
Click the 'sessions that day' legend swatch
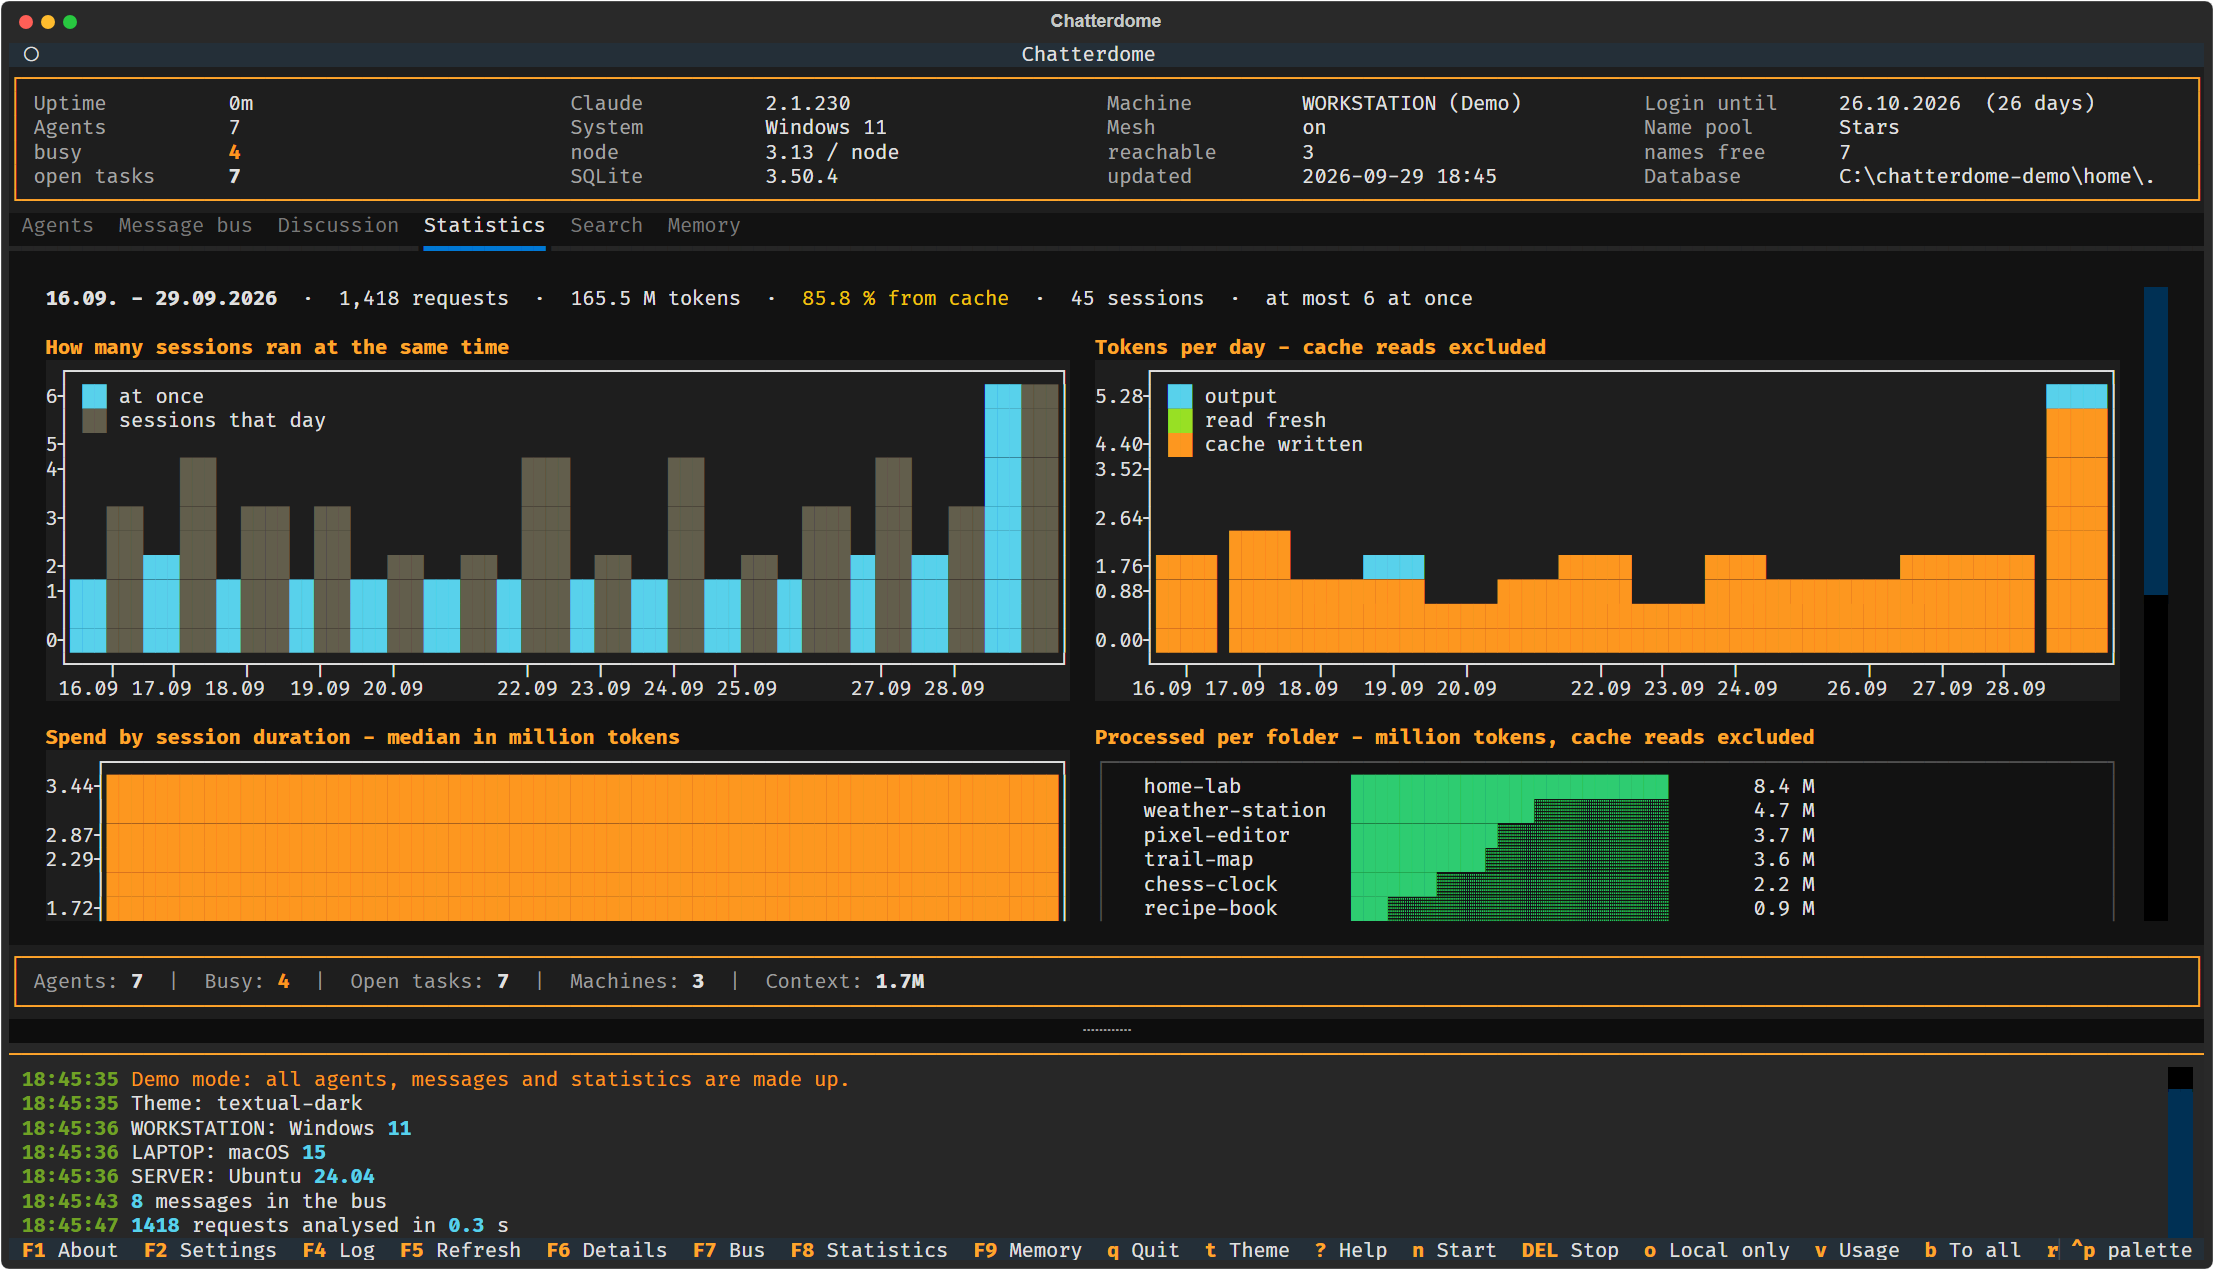(94, 421)
